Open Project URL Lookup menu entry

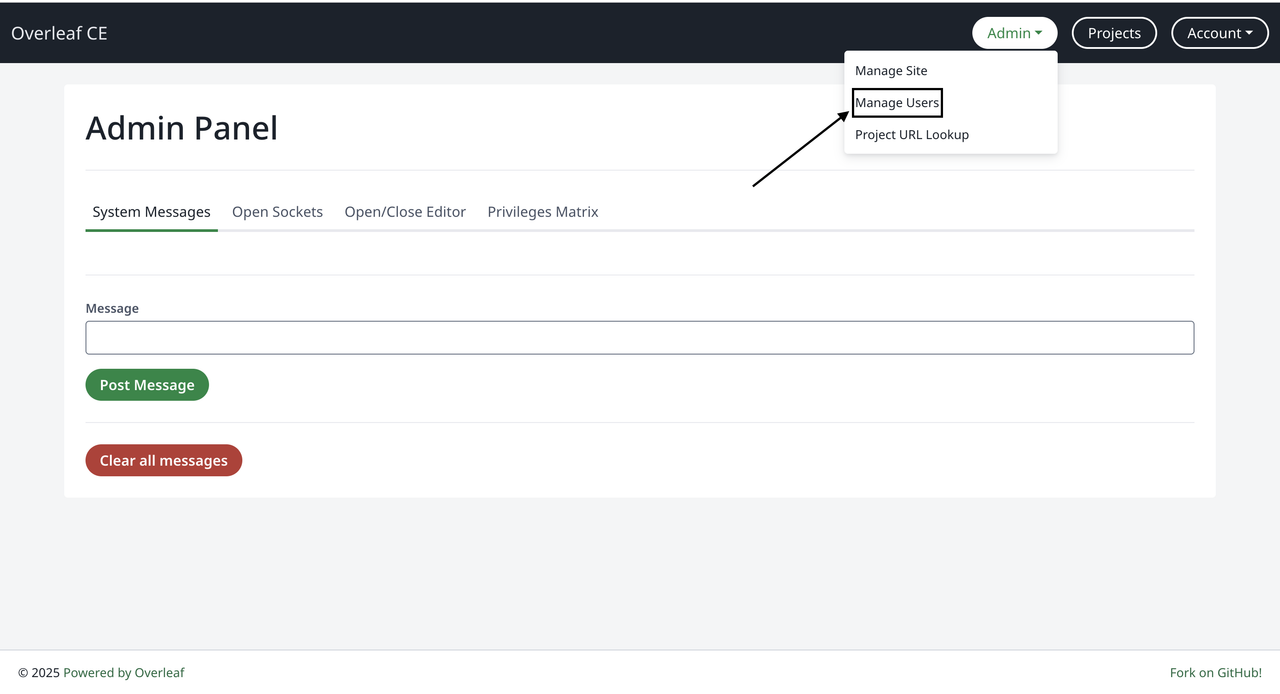[911, 134]
